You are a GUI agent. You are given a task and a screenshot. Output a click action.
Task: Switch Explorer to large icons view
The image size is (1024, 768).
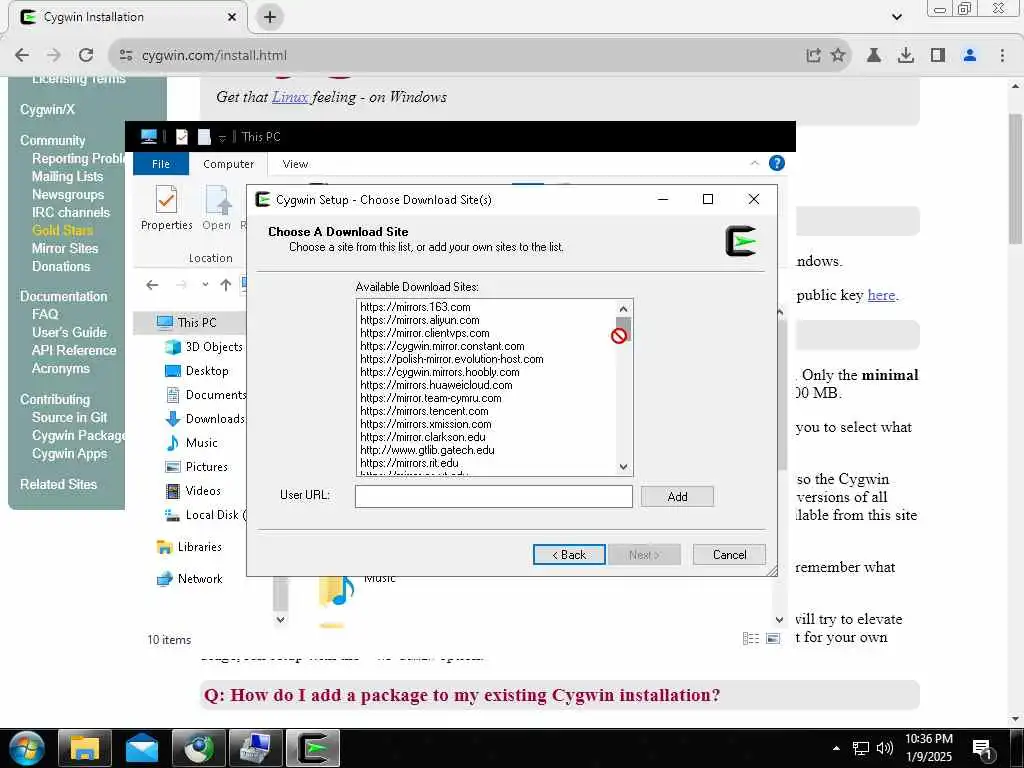coord(773,639)
